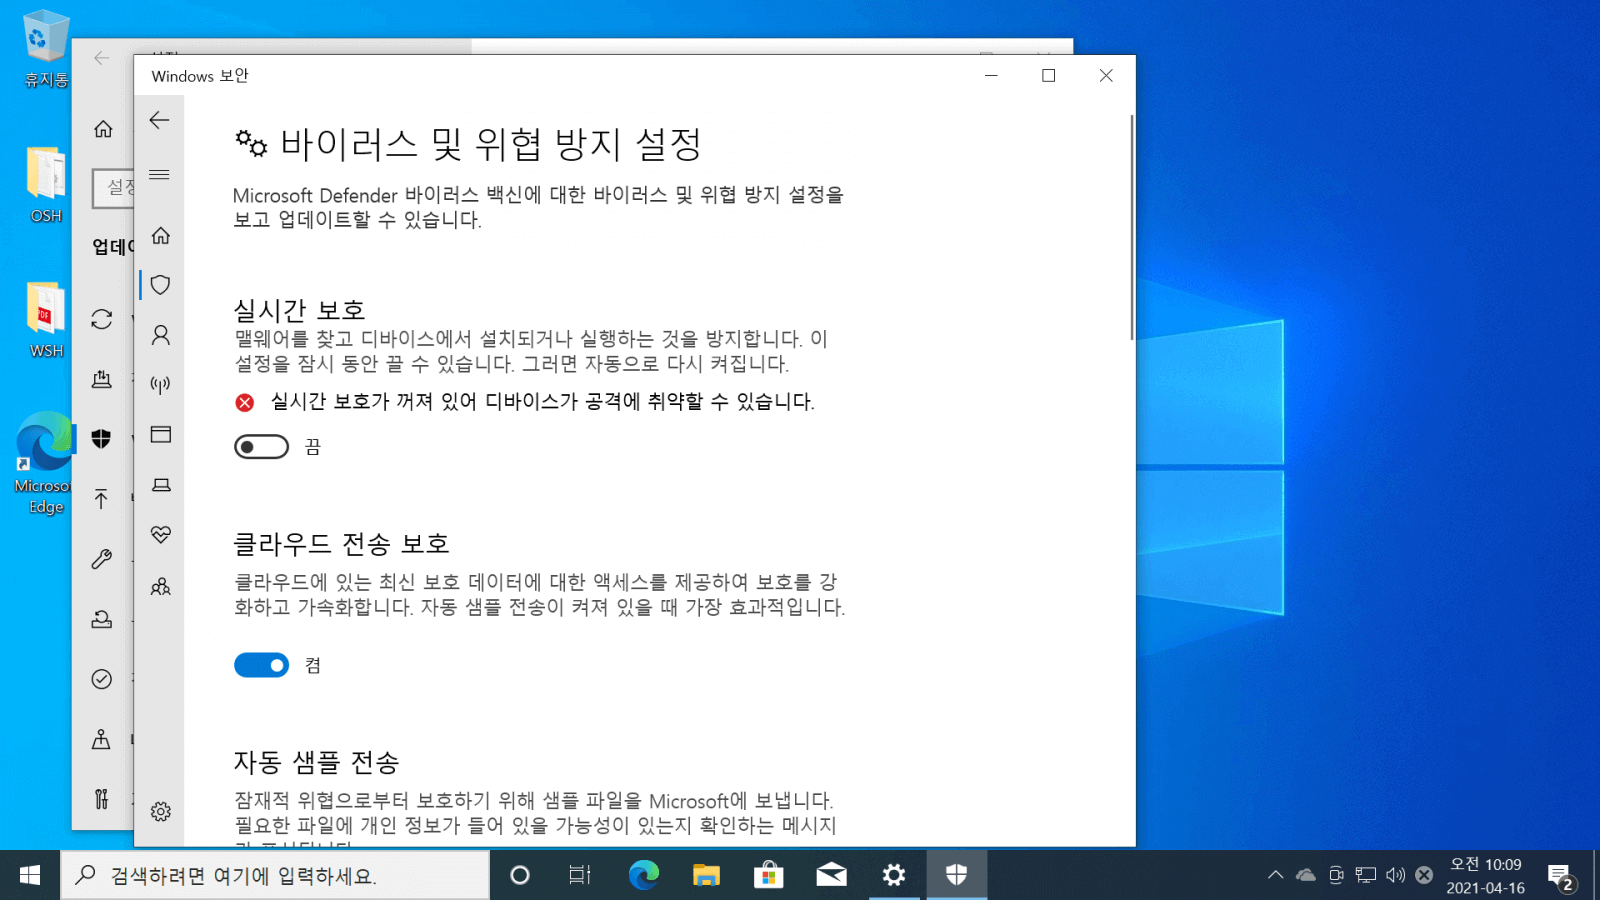1600x900 pixels.
Task: Open Cortana circle on taskbar
Action: pos(520,875)
